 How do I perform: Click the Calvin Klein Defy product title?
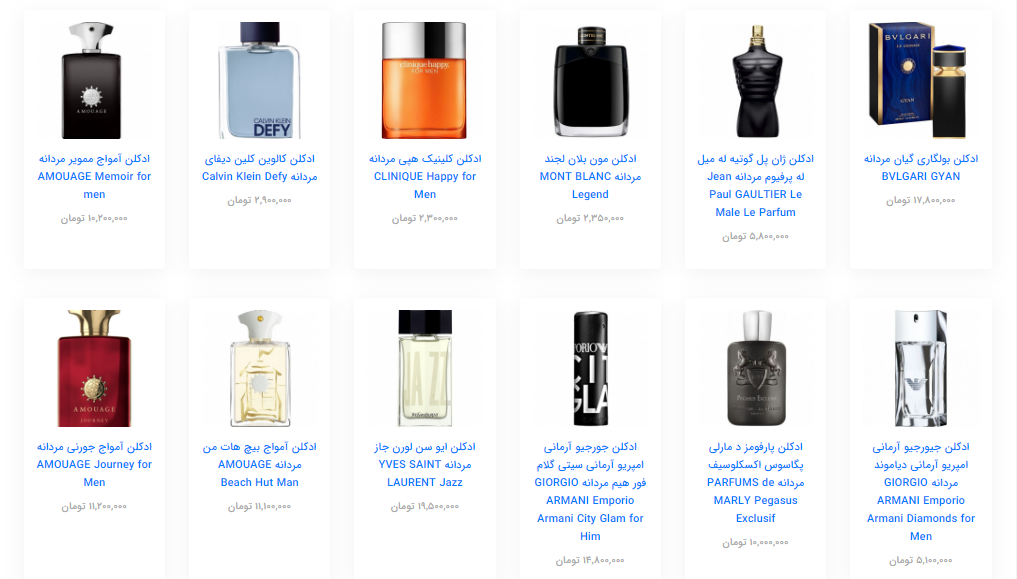point(259,167)
